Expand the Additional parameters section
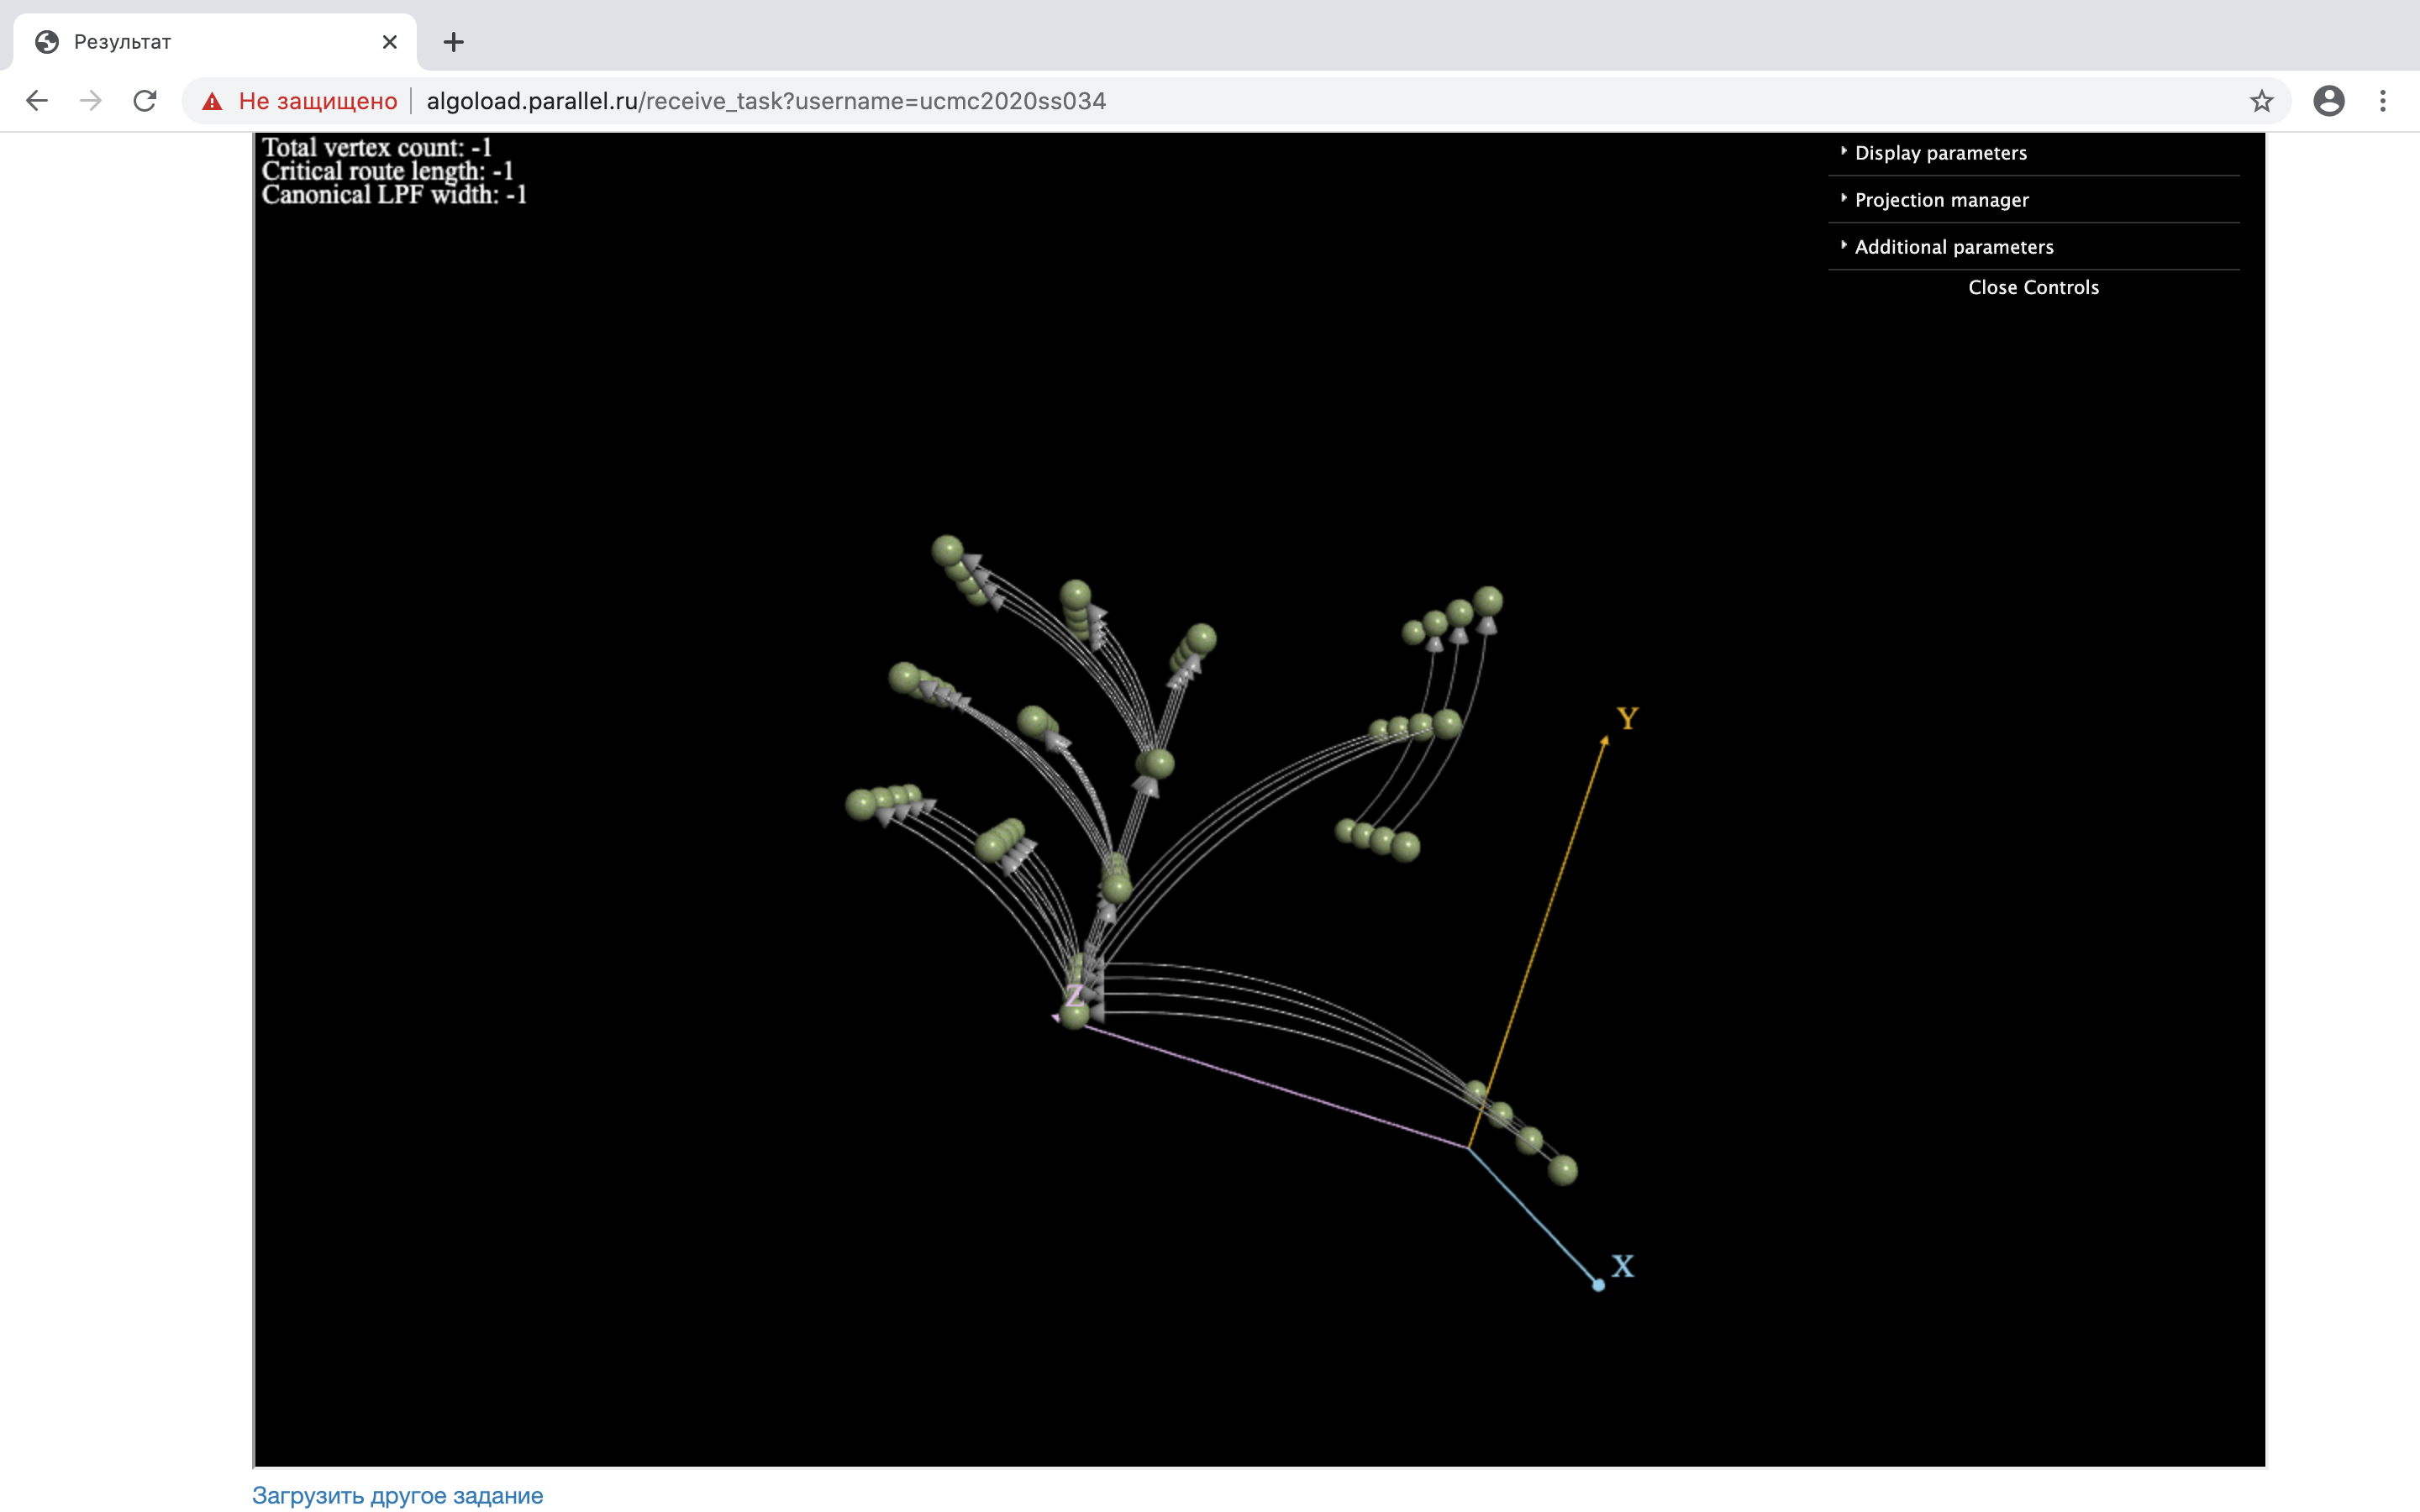 click(x=2033, y=247)
